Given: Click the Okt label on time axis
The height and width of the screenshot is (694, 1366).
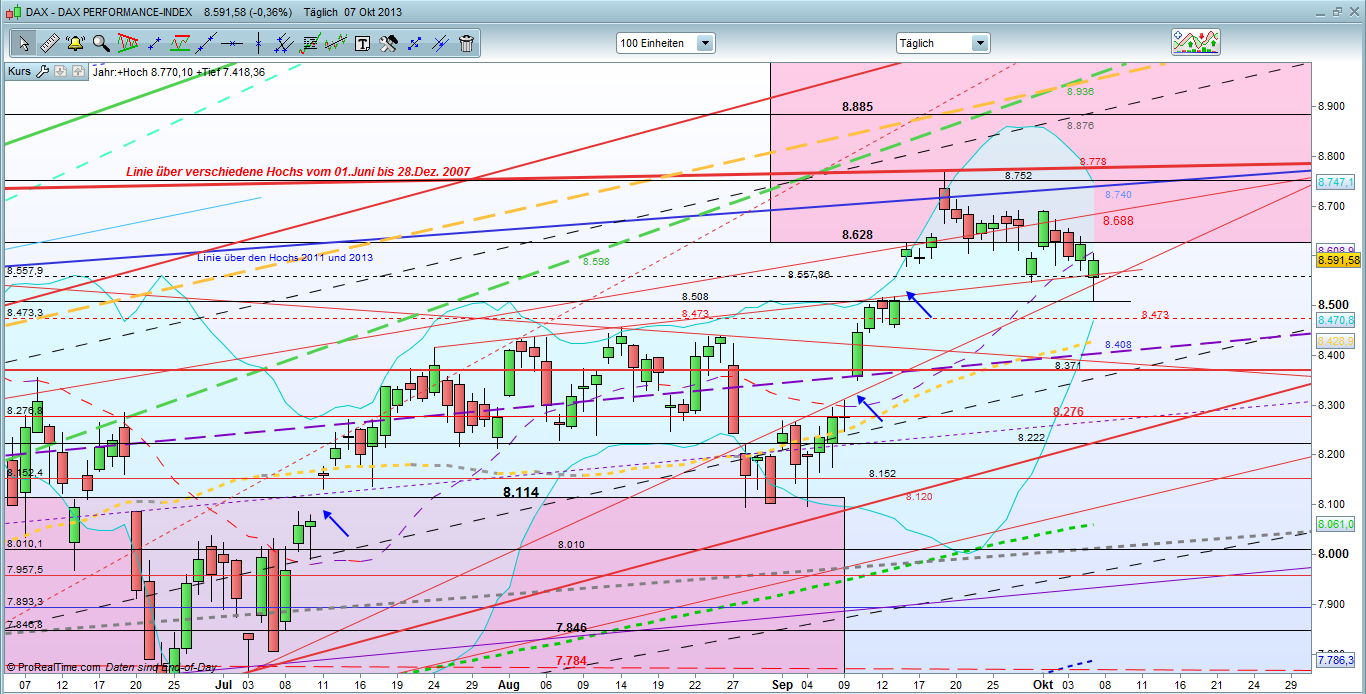Looking at the screenshot, I should coord(1043,684).
